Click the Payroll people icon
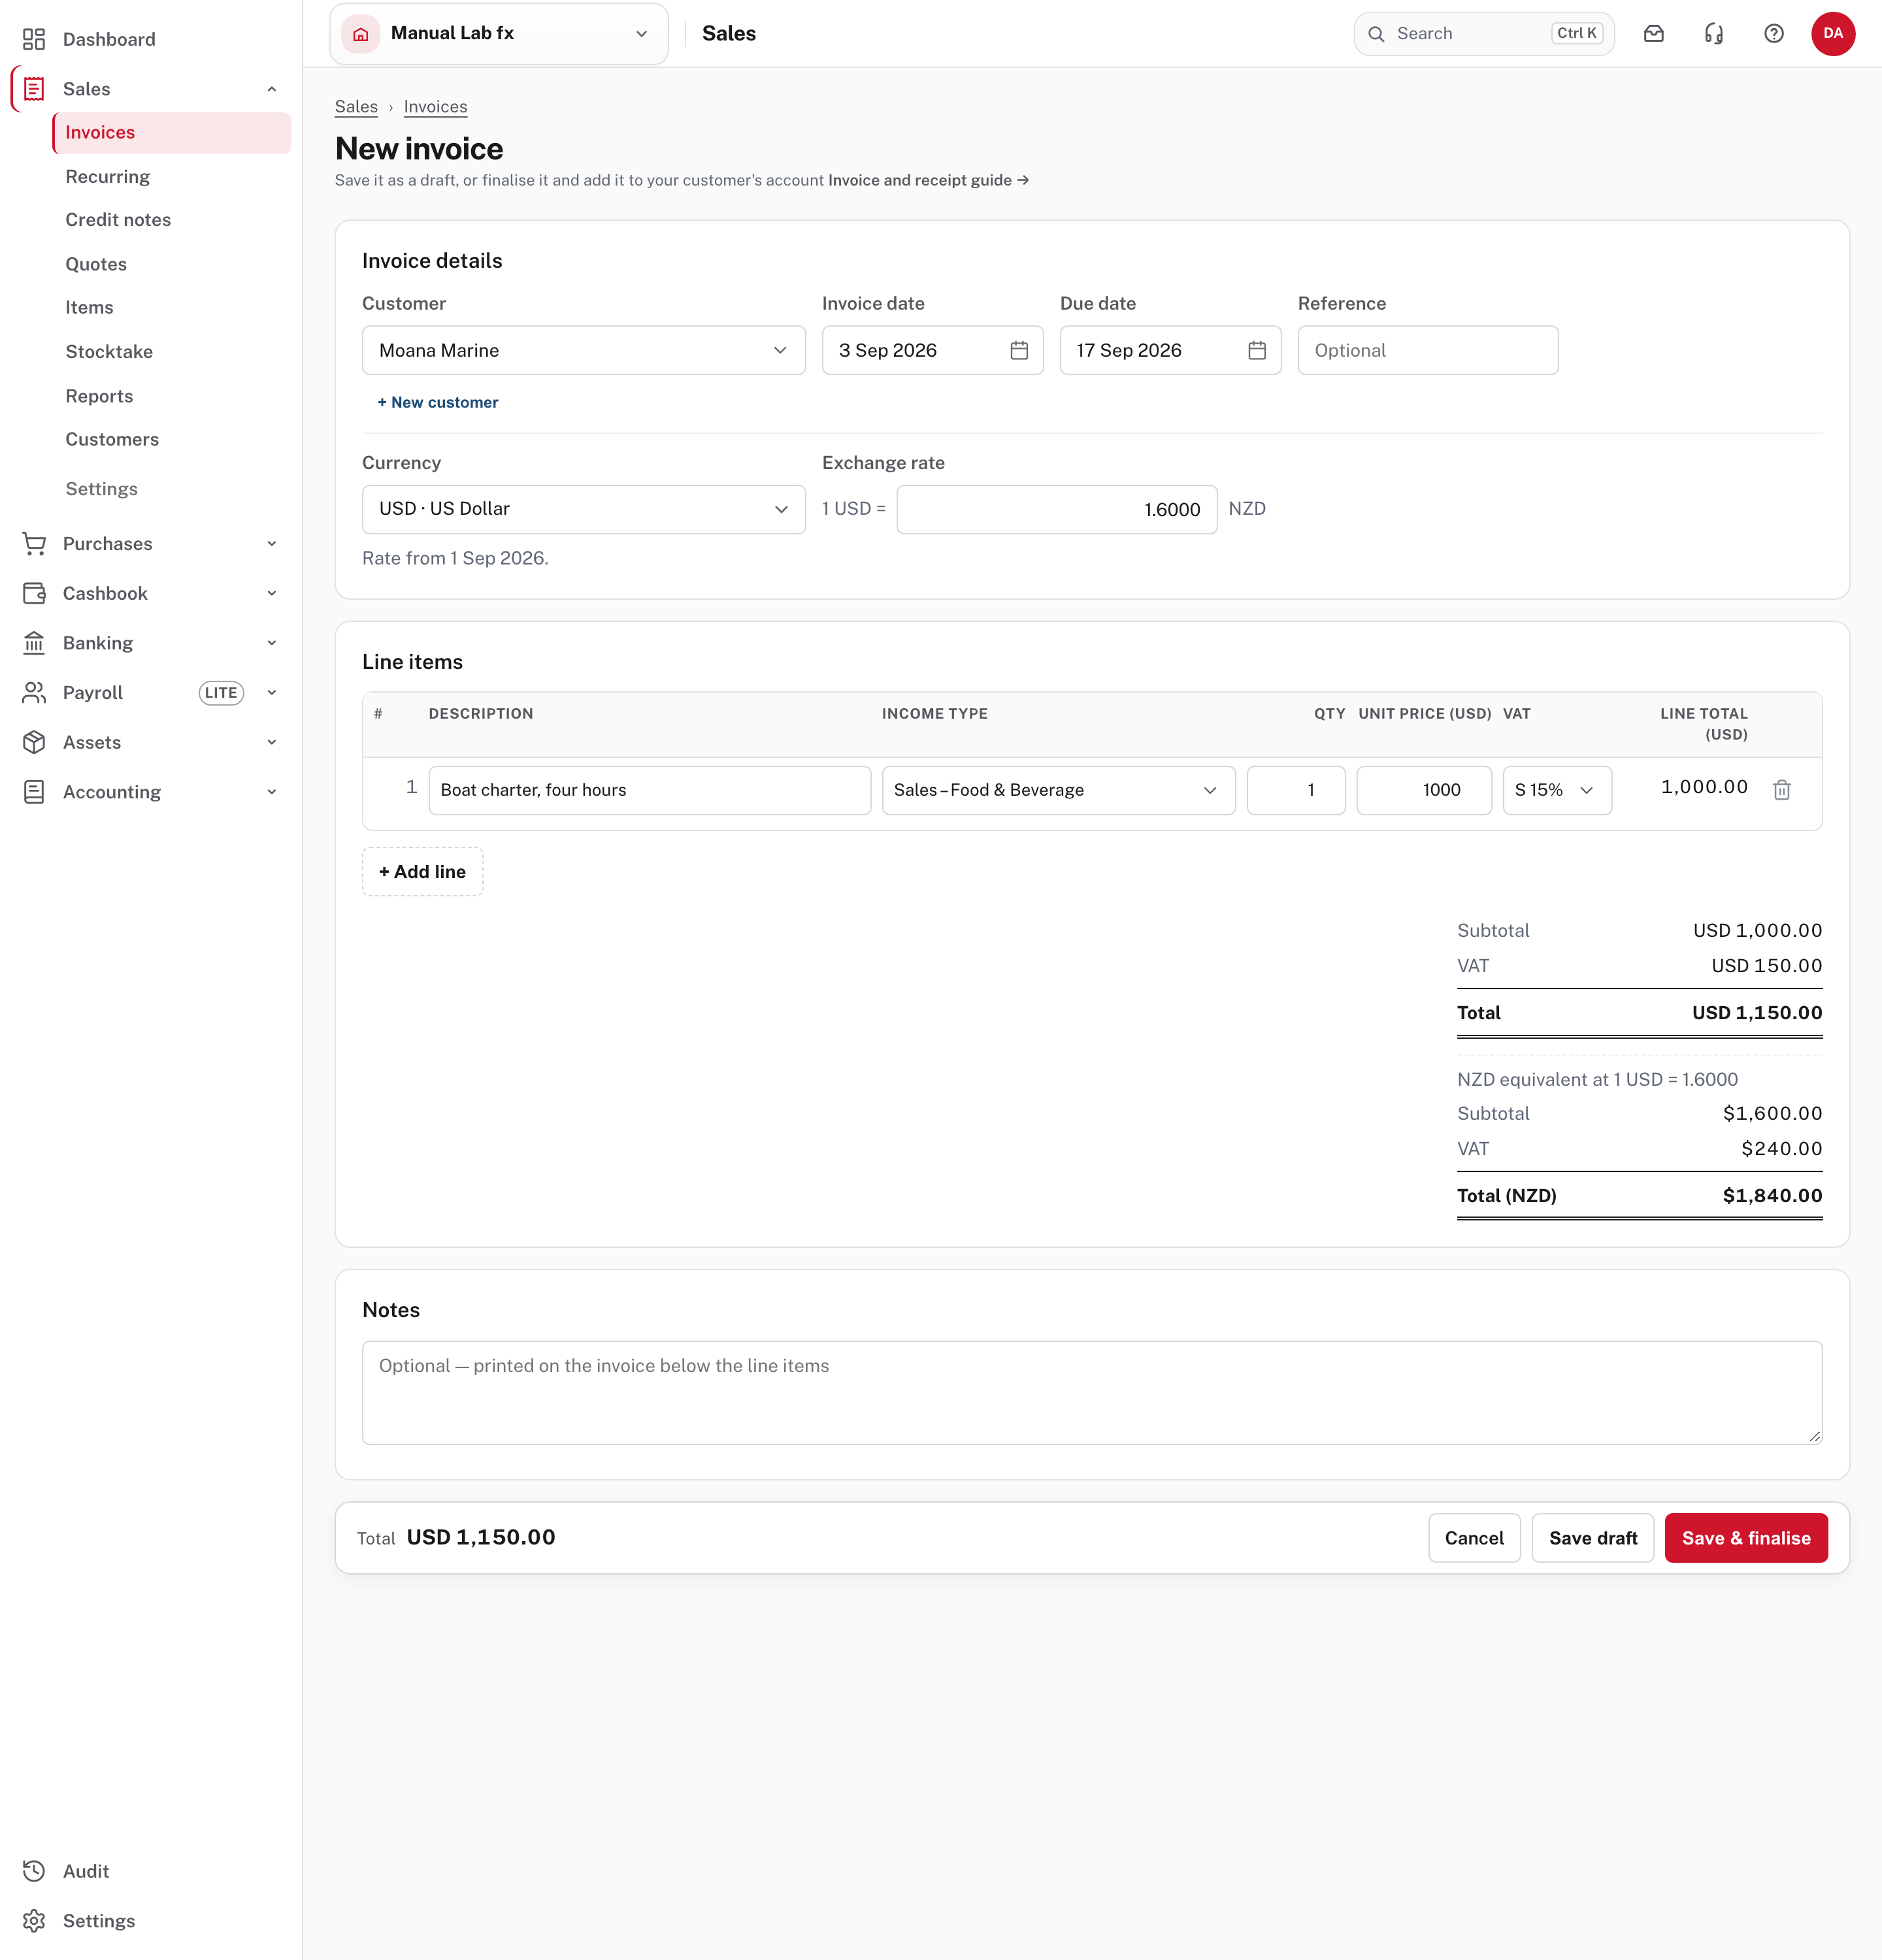Screen dimensions: 1882x1960 click(34, 692)
